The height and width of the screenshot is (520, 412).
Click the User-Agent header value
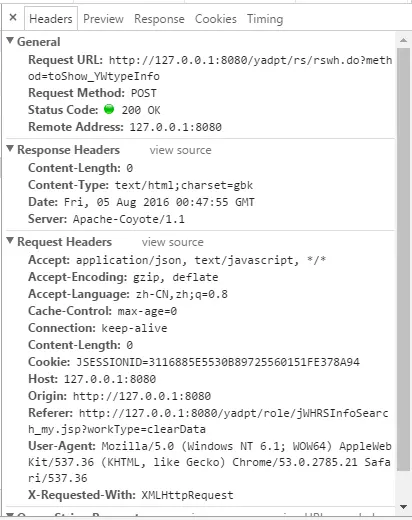(210, 462)
